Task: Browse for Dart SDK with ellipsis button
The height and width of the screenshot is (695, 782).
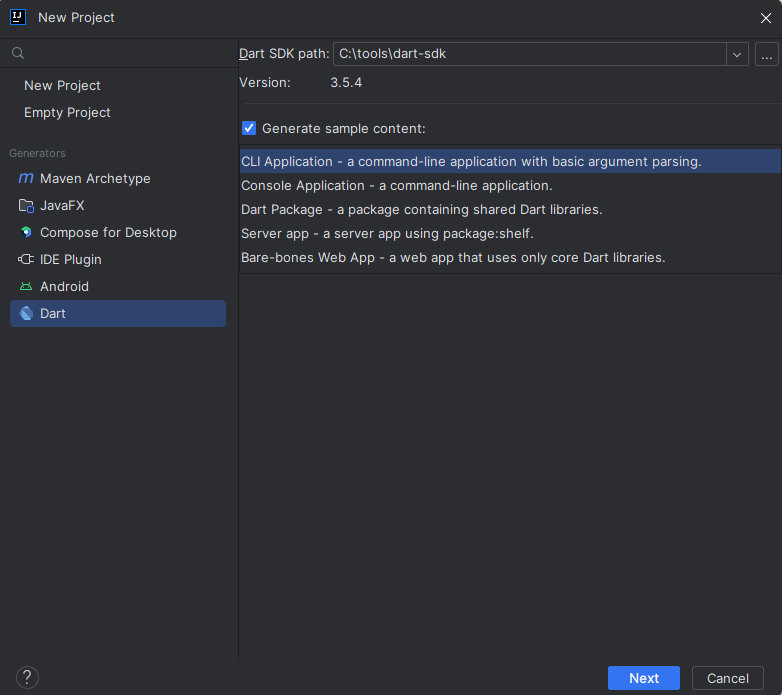Action: tap(767, 54)
